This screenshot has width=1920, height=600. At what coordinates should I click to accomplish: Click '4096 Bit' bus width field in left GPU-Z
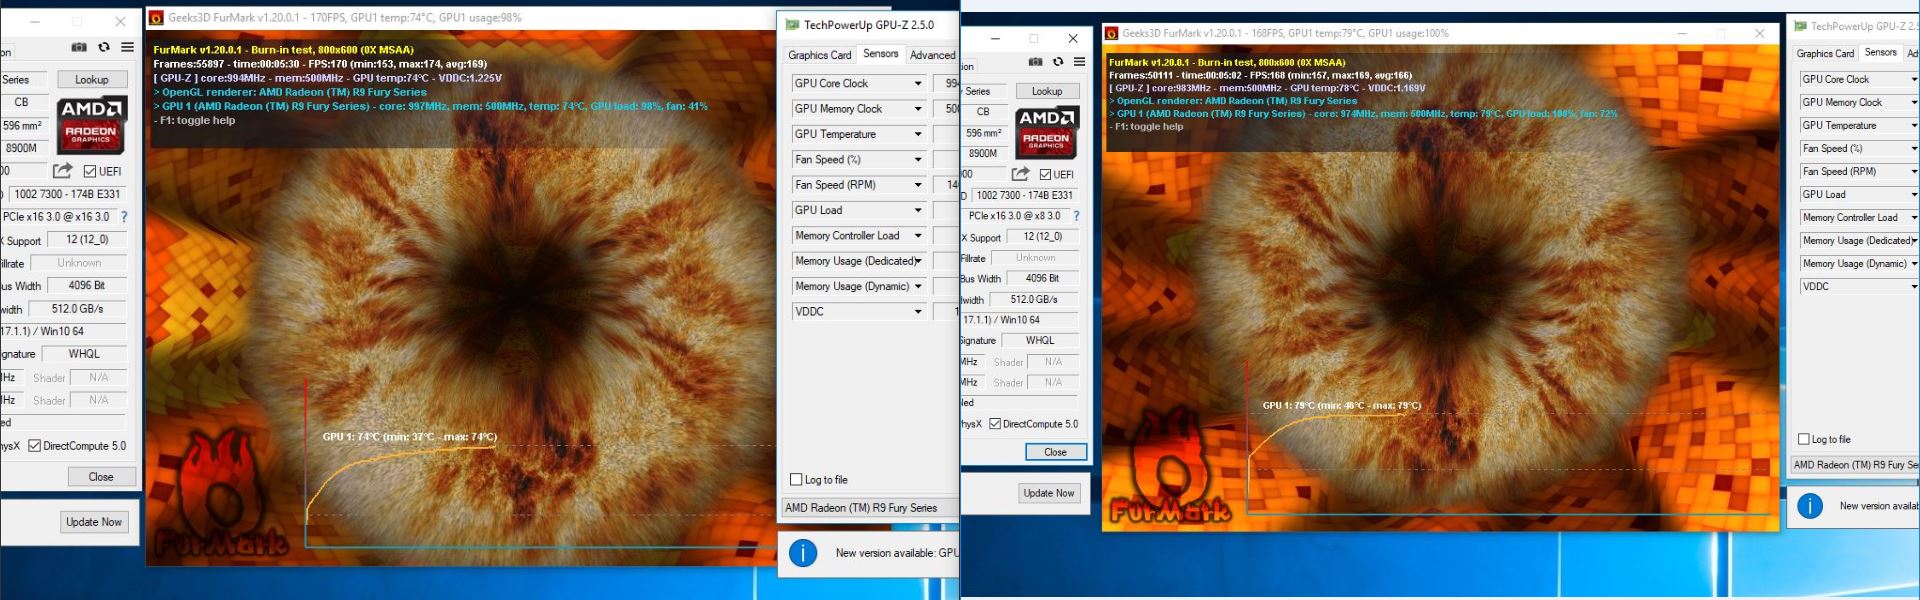coord(86,285)
